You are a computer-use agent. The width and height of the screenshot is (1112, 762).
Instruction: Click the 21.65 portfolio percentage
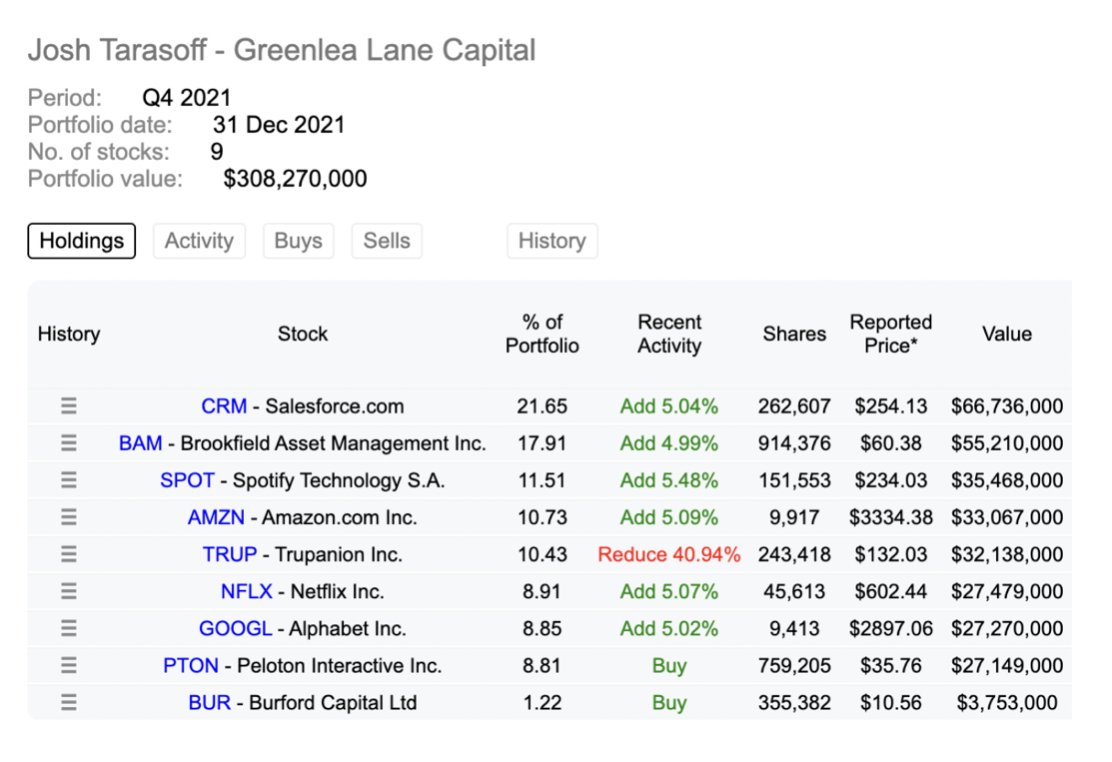pos(542,406)
